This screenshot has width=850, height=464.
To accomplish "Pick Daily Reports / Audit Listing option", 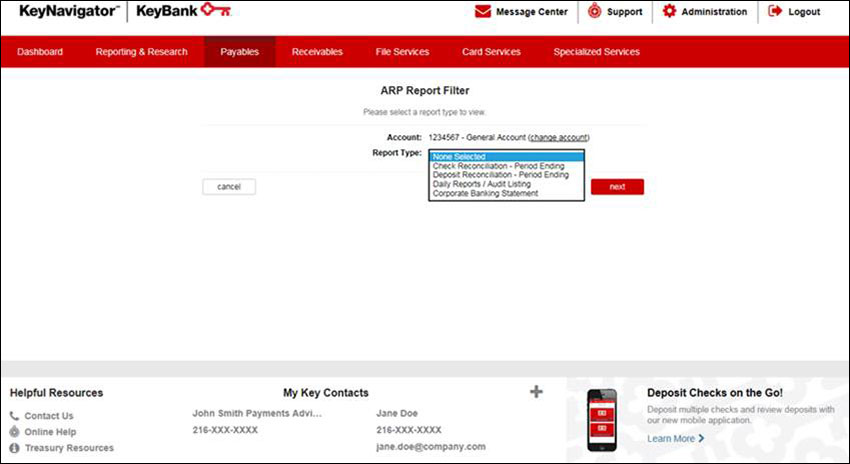I will click(506, 184).
